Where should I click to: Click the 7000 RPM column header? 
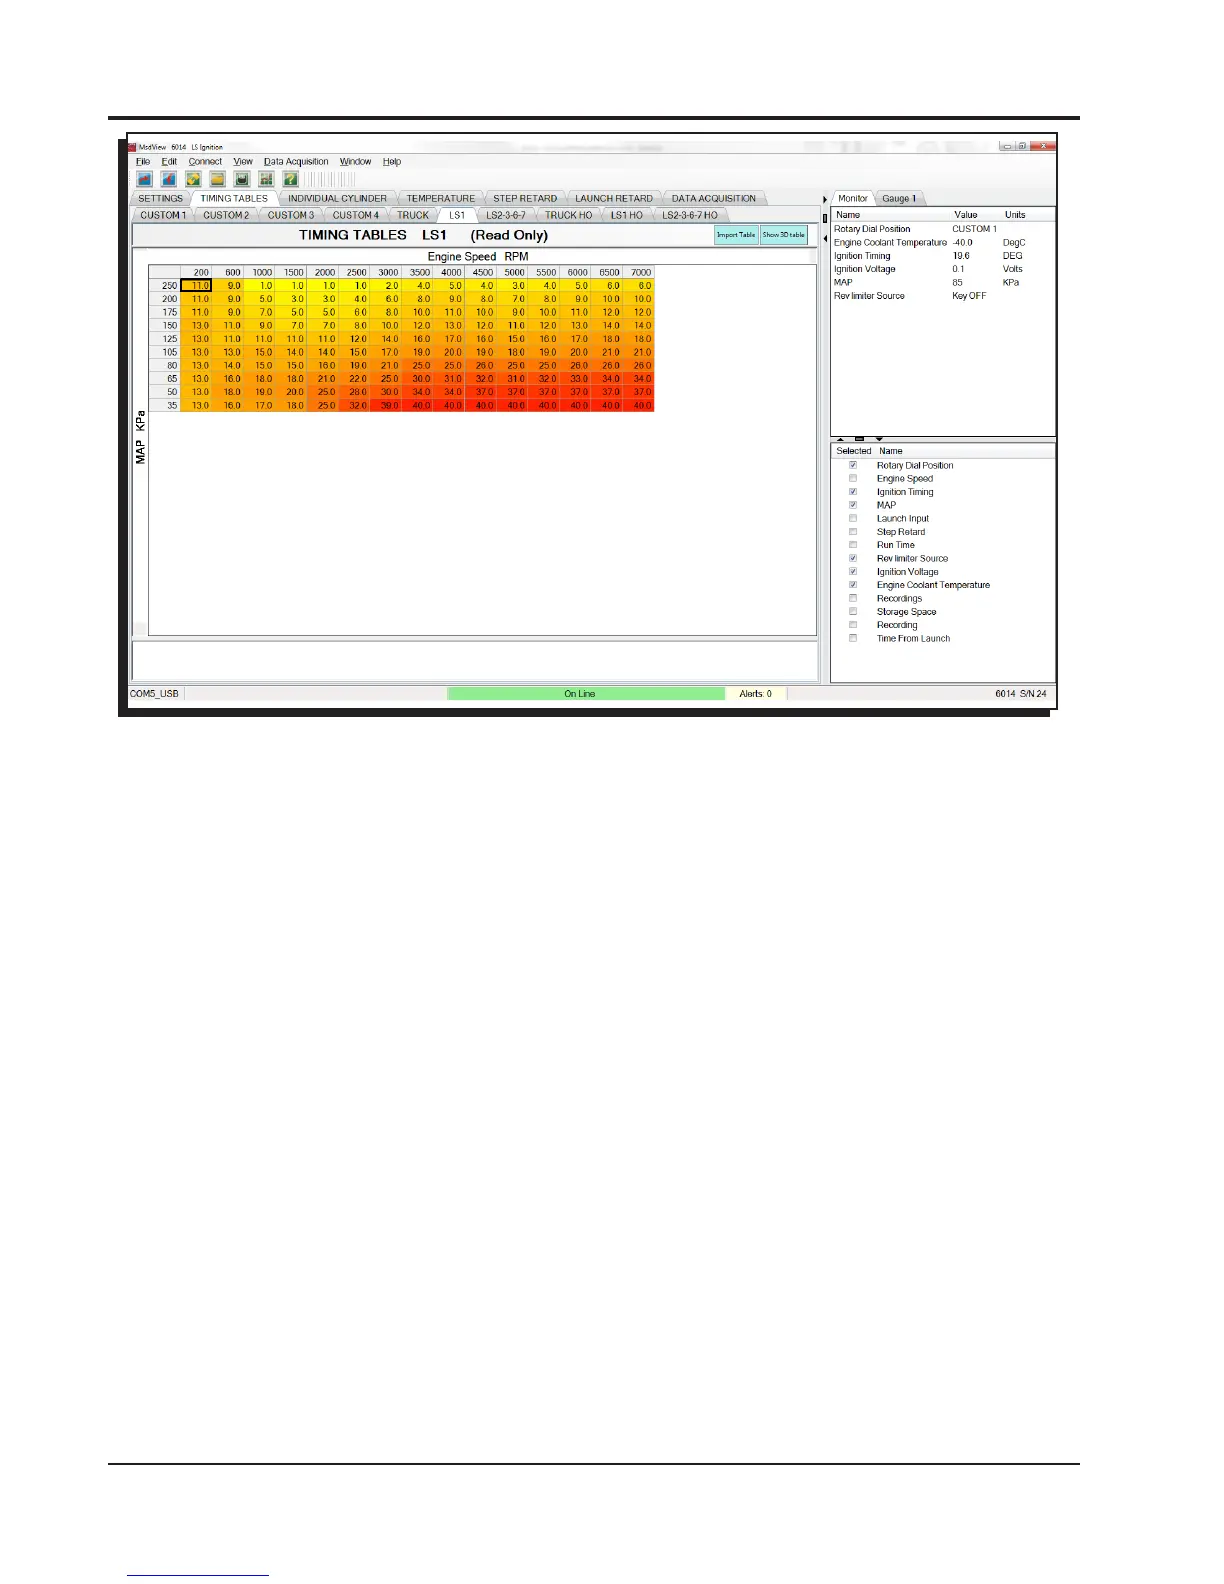click(x=639, y=272)
